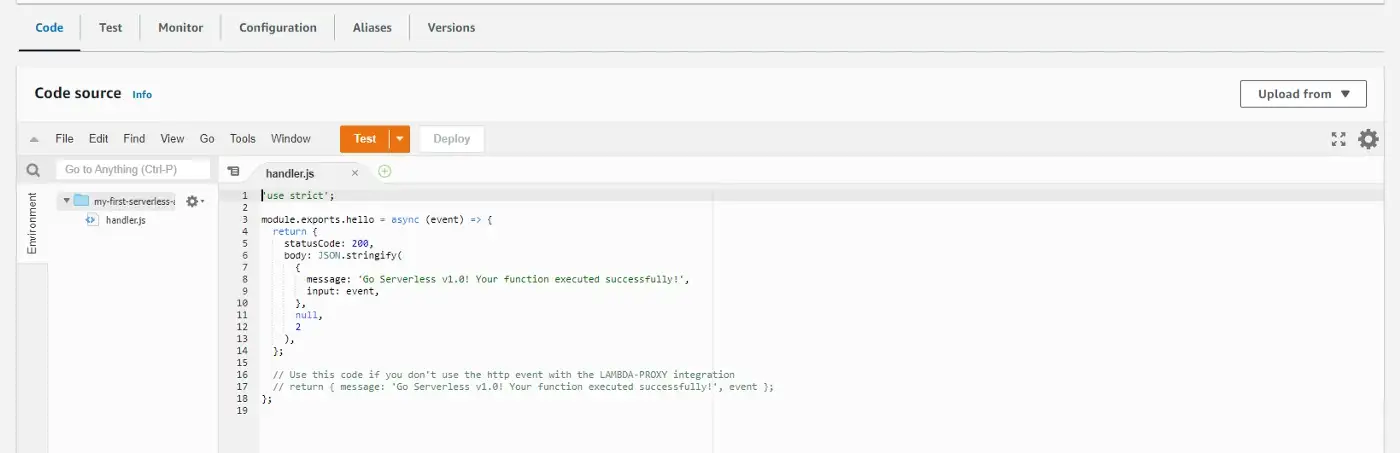The width and height of the screenshot is (1400, 453).
Task: Open the Info link near Code source
Action: point(142,95)
